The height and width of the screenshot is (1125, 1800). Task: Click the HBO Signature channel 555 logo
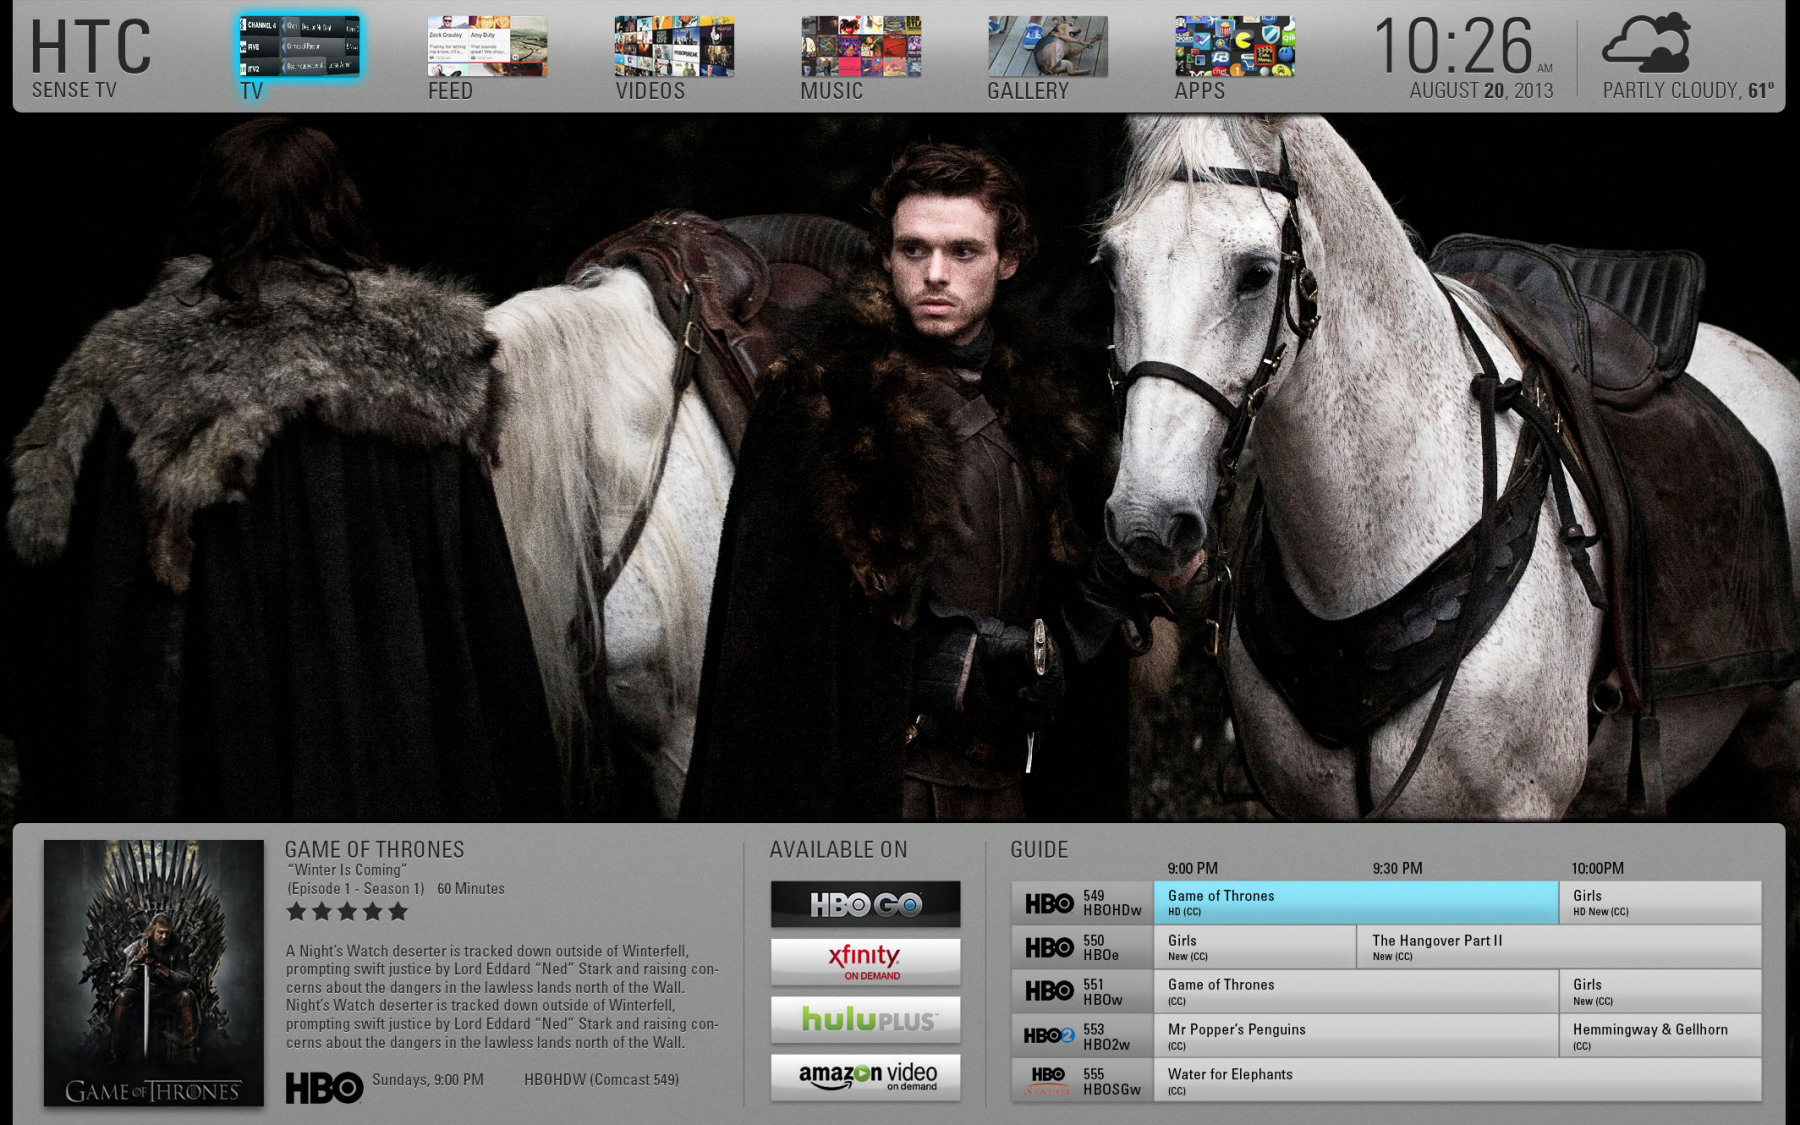(1048, 1080)
